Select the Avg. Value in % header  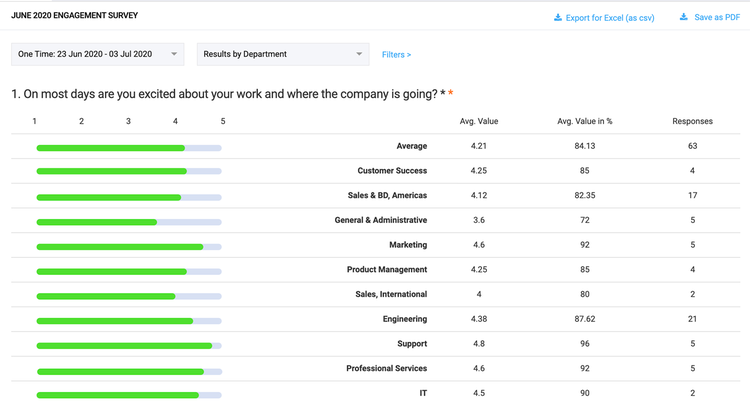pos(584,121)
